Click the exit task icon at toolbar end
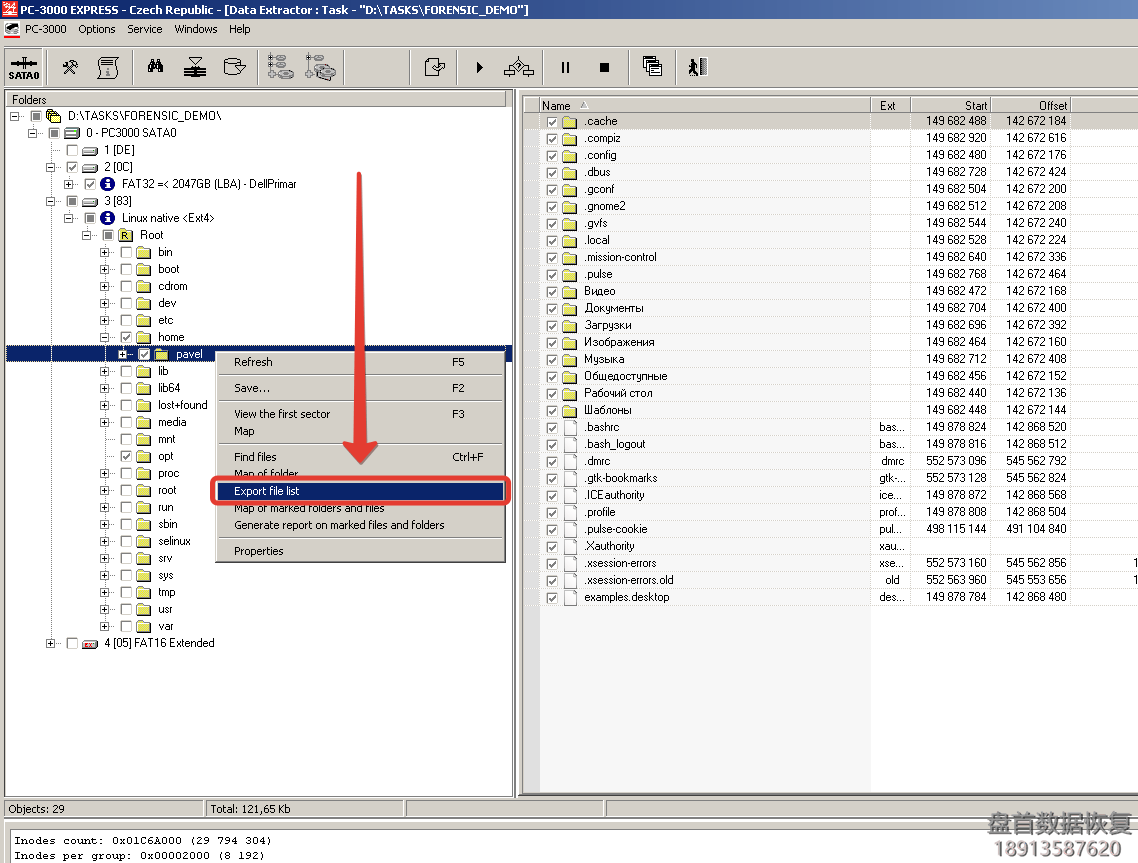 pyautogui.click(x=696, y=66)
